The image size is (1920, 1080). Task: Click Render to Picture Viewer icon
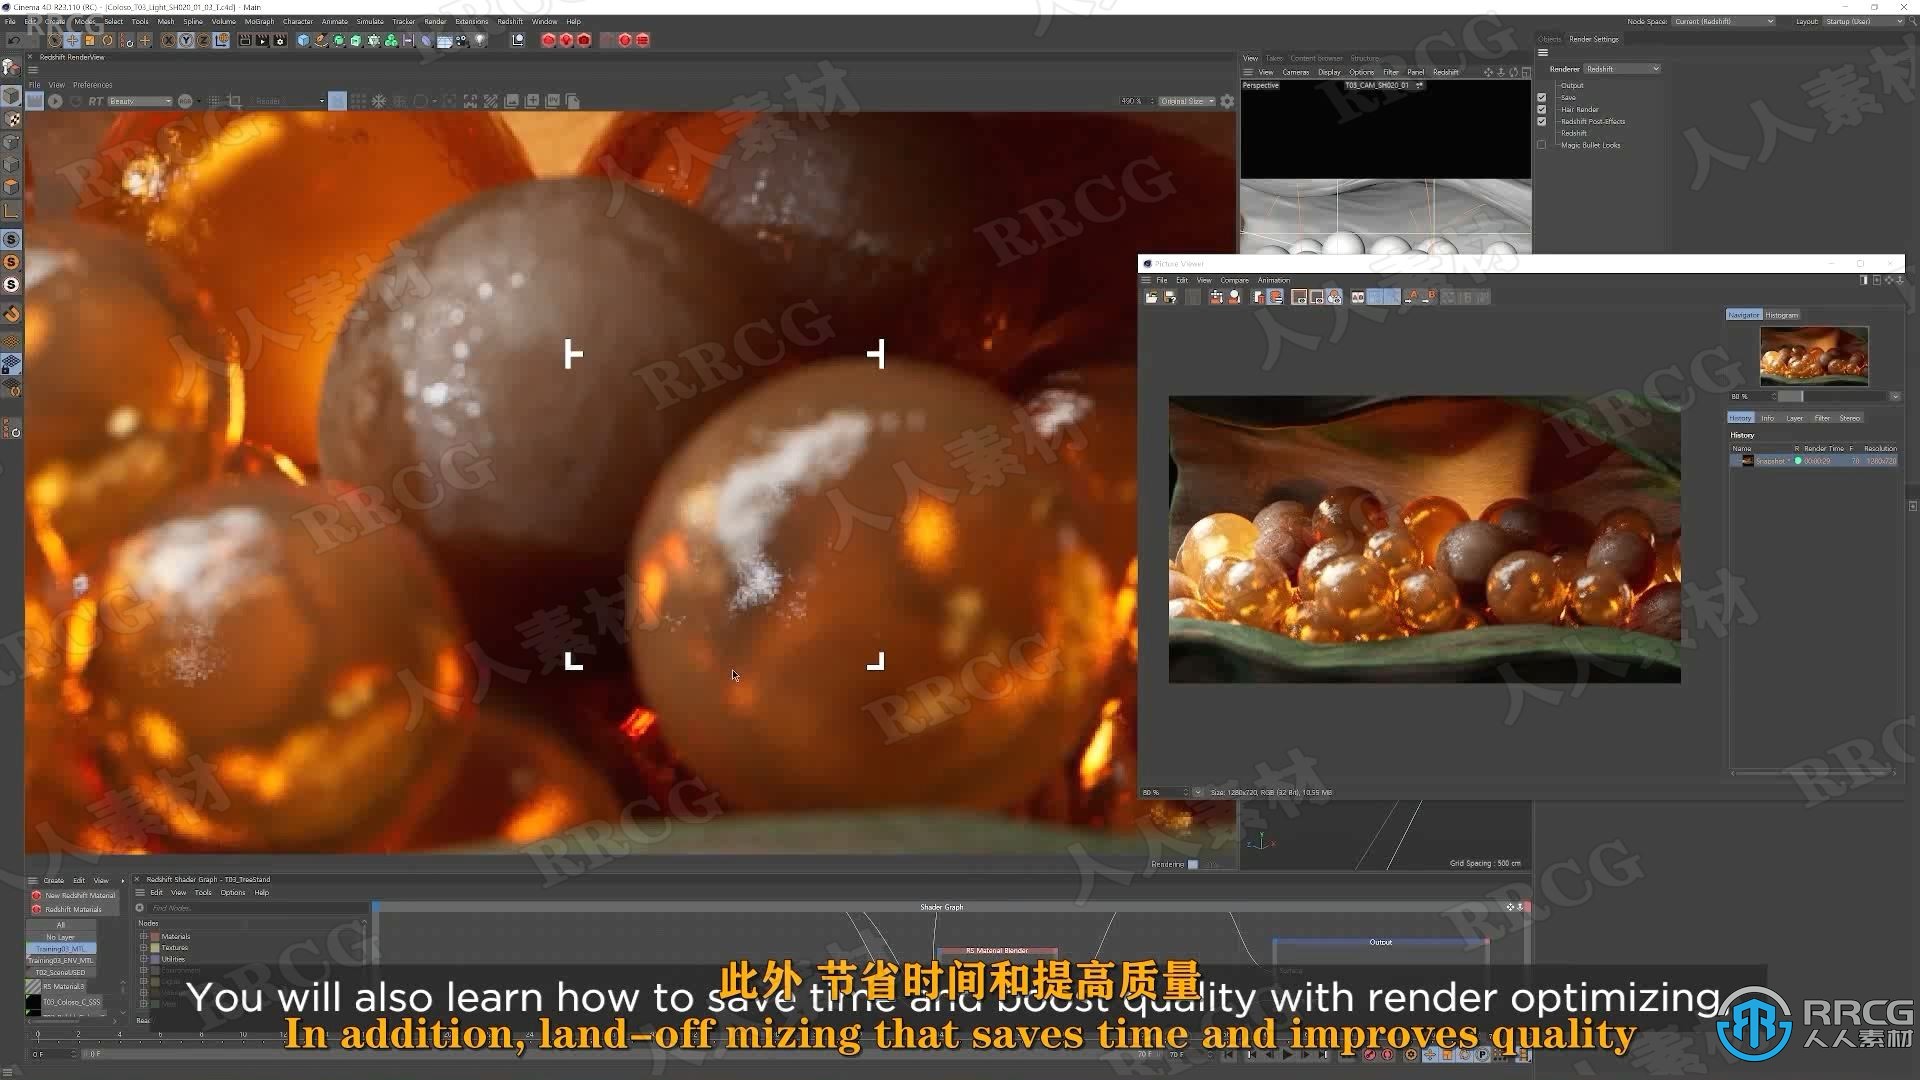(263, 41)
